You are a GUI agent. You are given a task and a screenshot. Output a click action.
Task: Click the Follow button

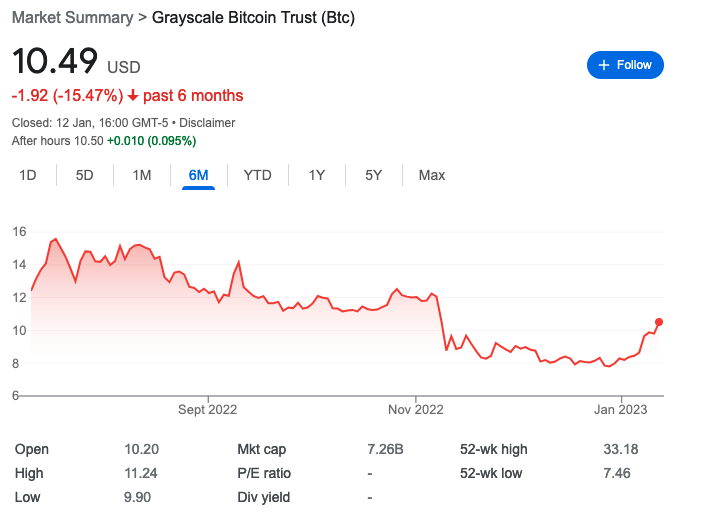pos(625,65)
